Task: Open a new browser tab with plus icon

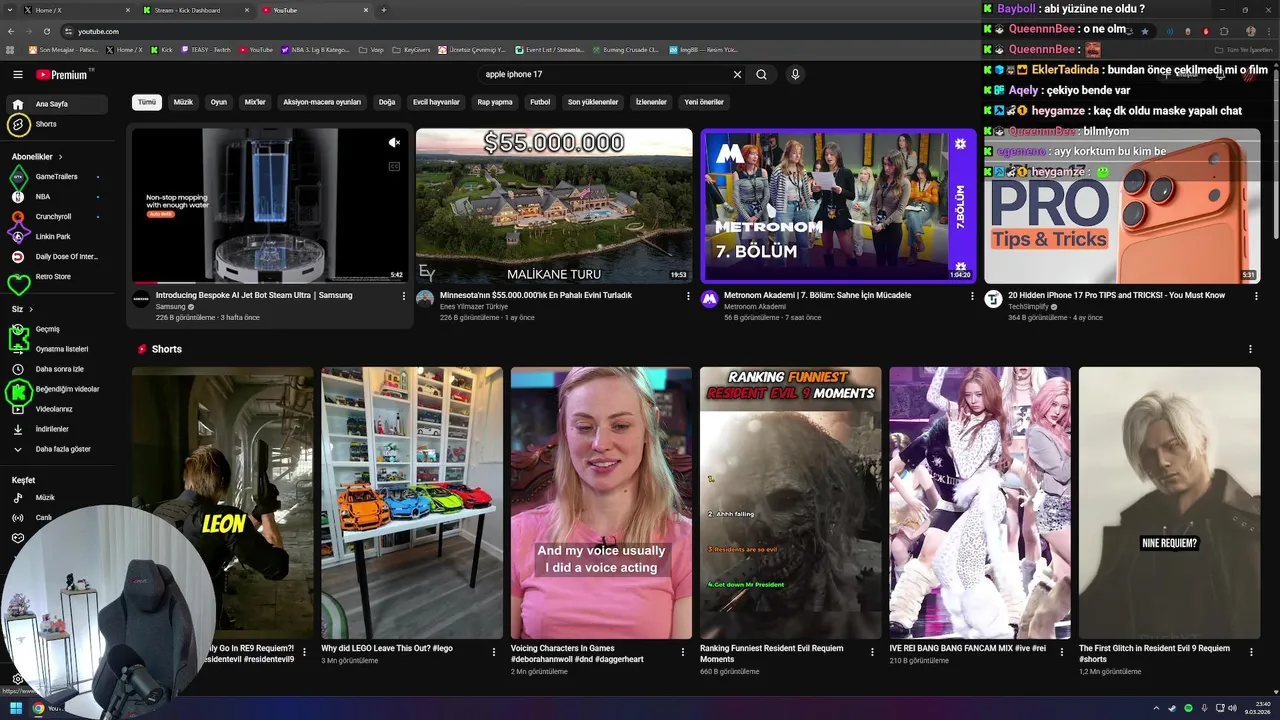Action: 384,10
